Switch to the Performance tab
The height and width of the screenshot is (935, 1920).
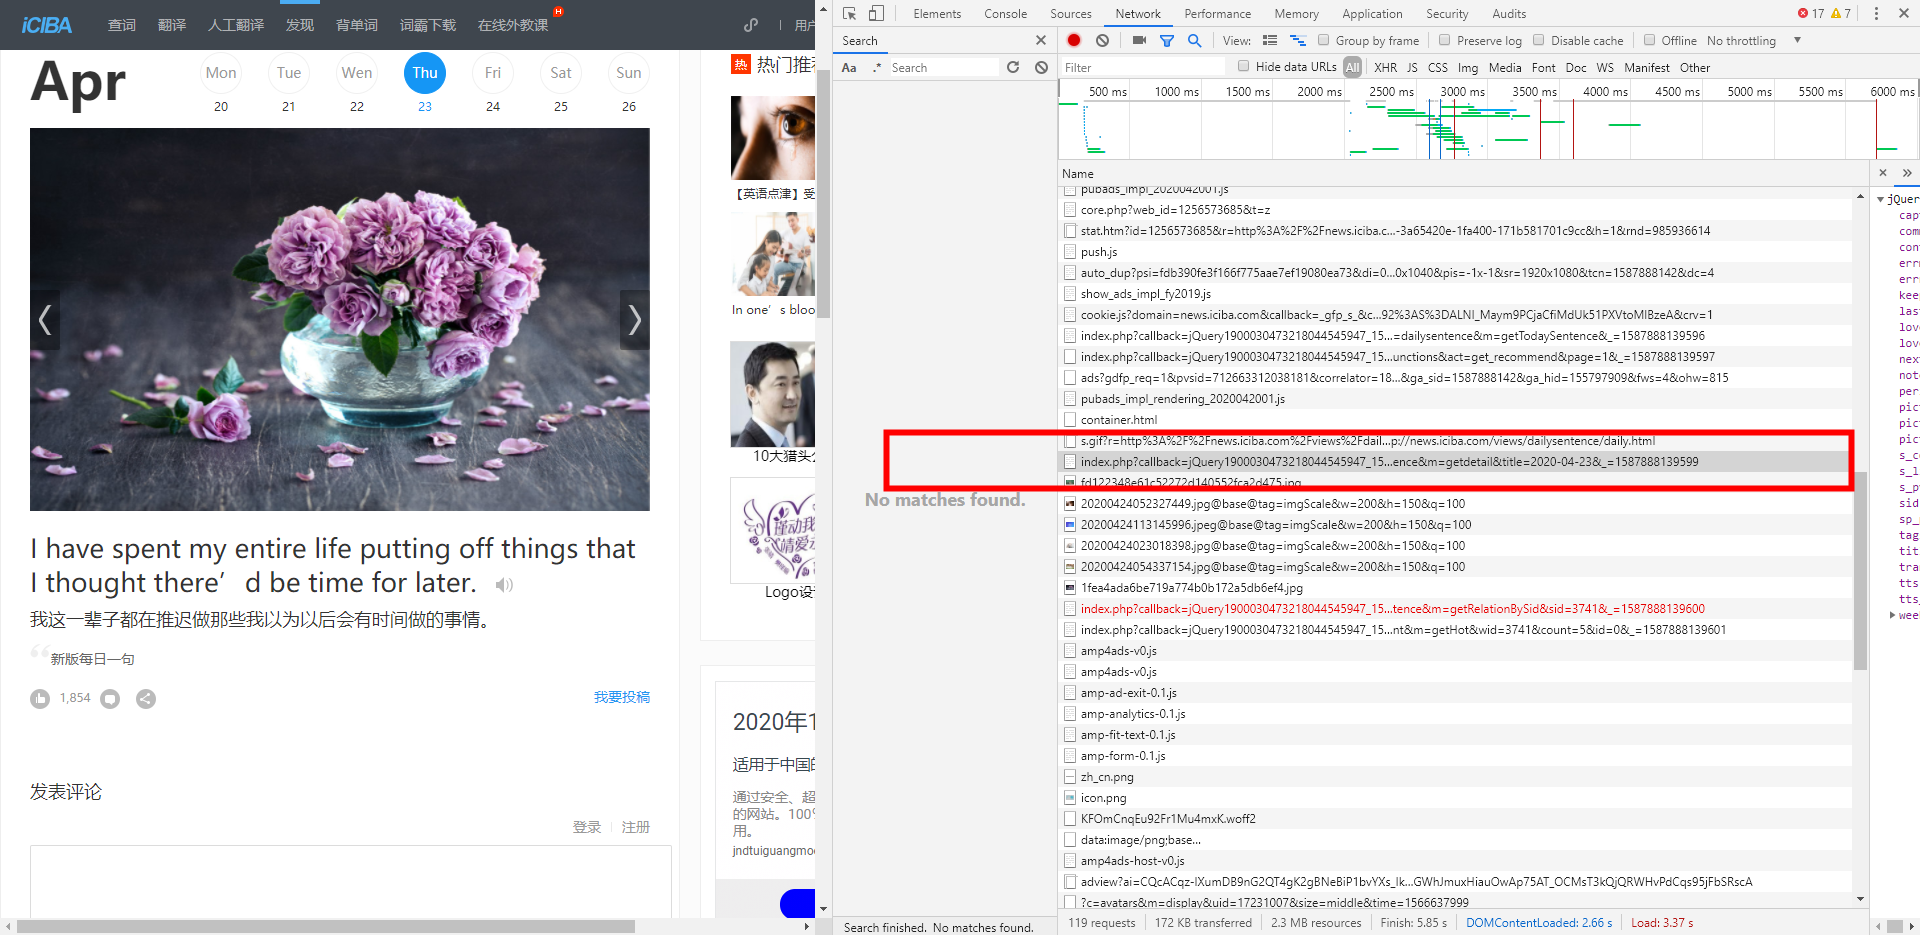(1217, 14)
